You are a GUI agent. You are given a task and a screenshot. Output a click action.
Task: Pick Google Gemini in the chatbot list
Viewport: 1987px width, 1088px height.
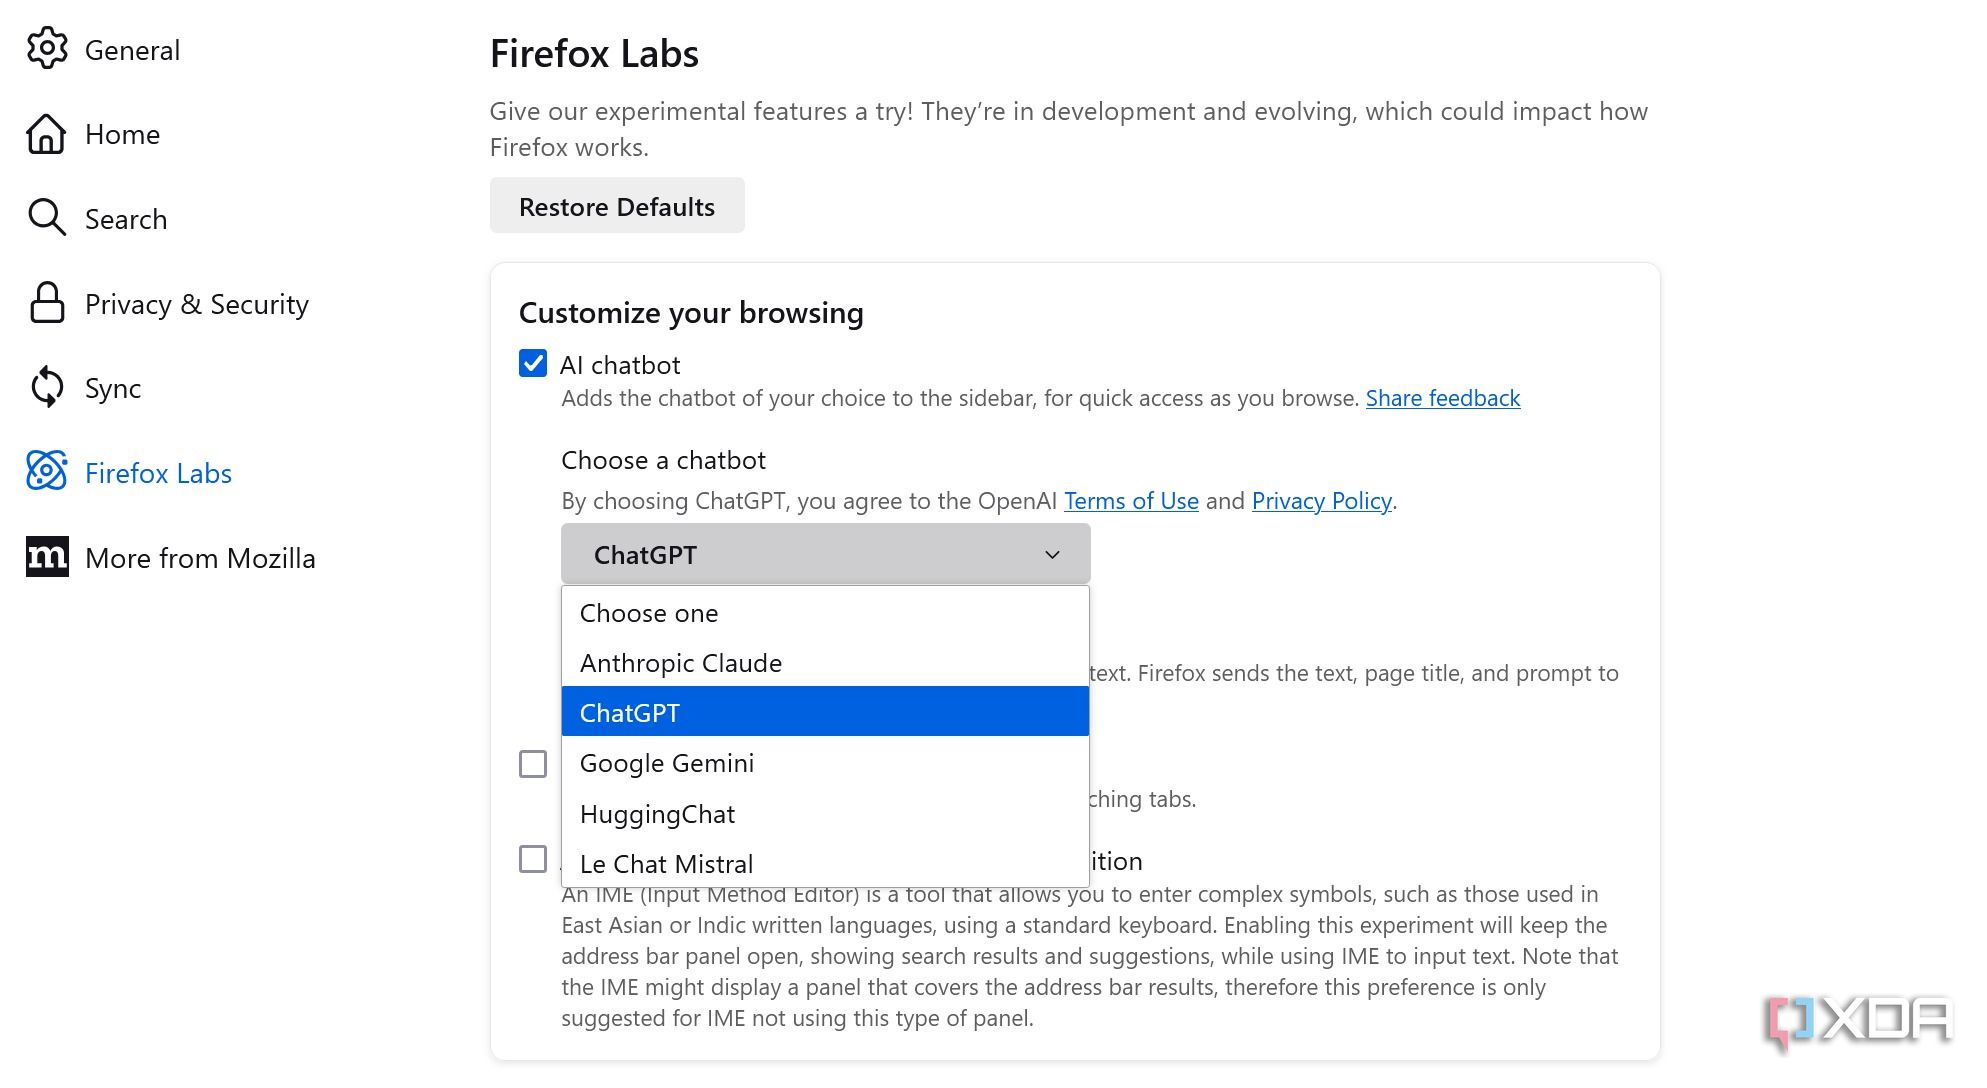[x=667, y=763]
